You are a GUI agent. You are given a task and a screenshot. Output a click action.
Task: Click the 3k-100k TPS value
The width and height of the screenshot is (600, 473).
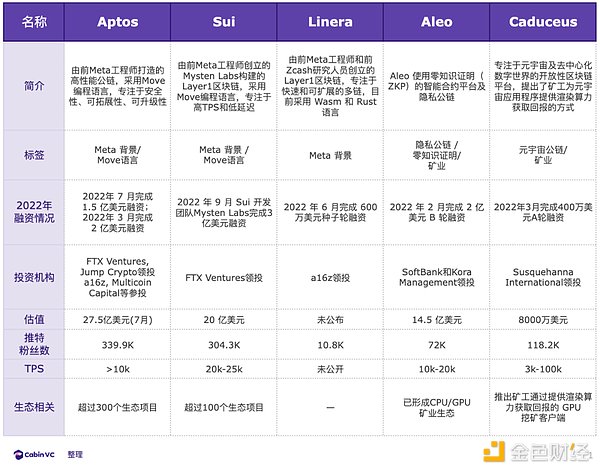coord(543,369)
